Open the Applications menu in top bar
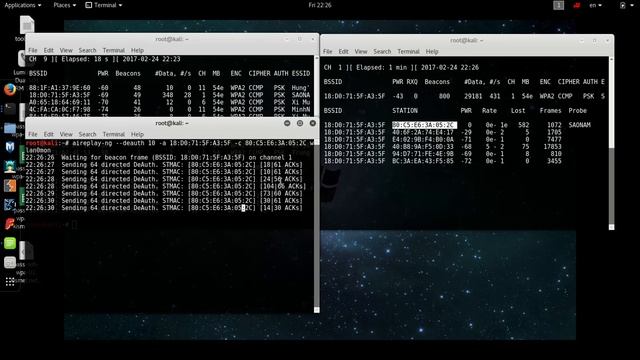The height and width of the screenshot is (360, 640). point(23,5)
